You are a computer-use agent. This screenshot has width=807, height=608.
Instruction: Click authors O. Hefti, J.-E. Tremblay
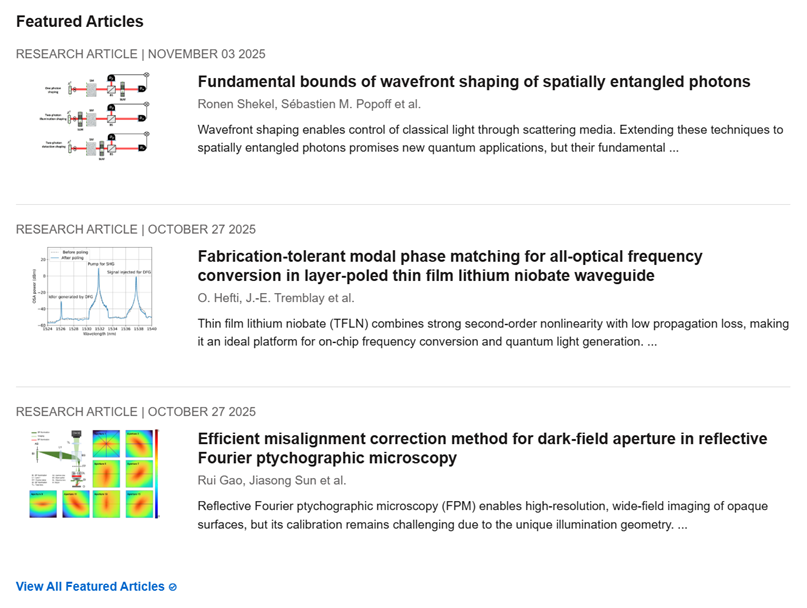click(276, 298)
